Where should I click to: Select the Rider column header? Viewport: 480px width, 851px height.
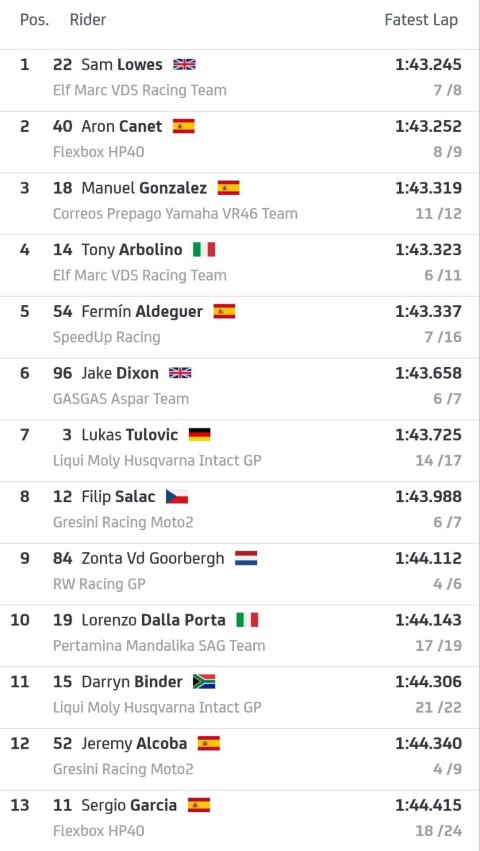(88, 20)
